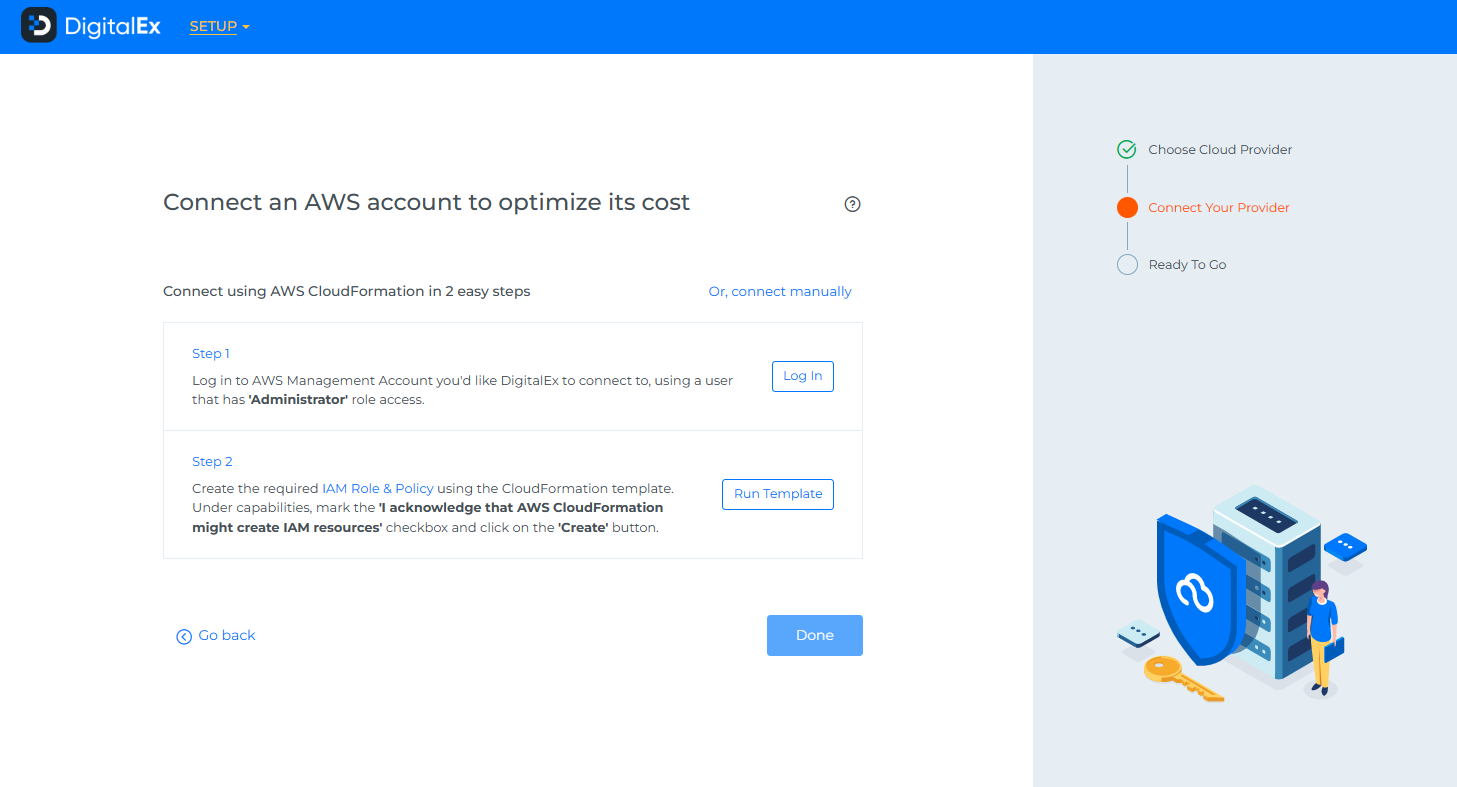Select the Connect Your Provider step label
This screenshot has width=1457, height=787.
(x=1219, y=208)
